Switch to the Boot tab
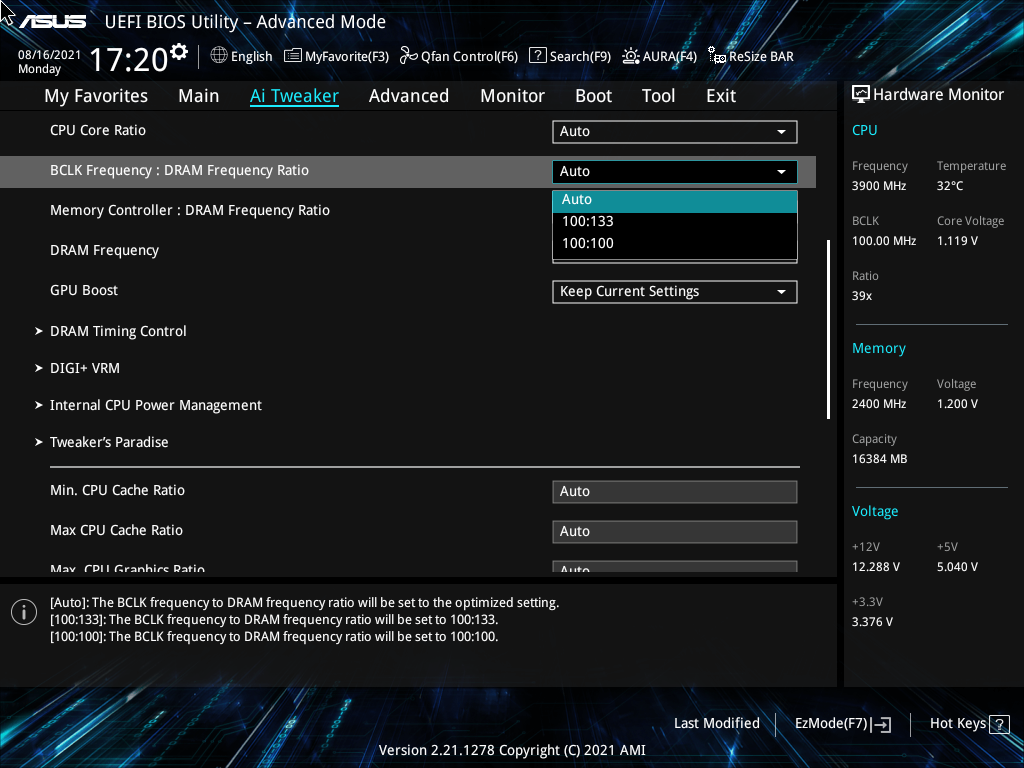 pos(594,96)
